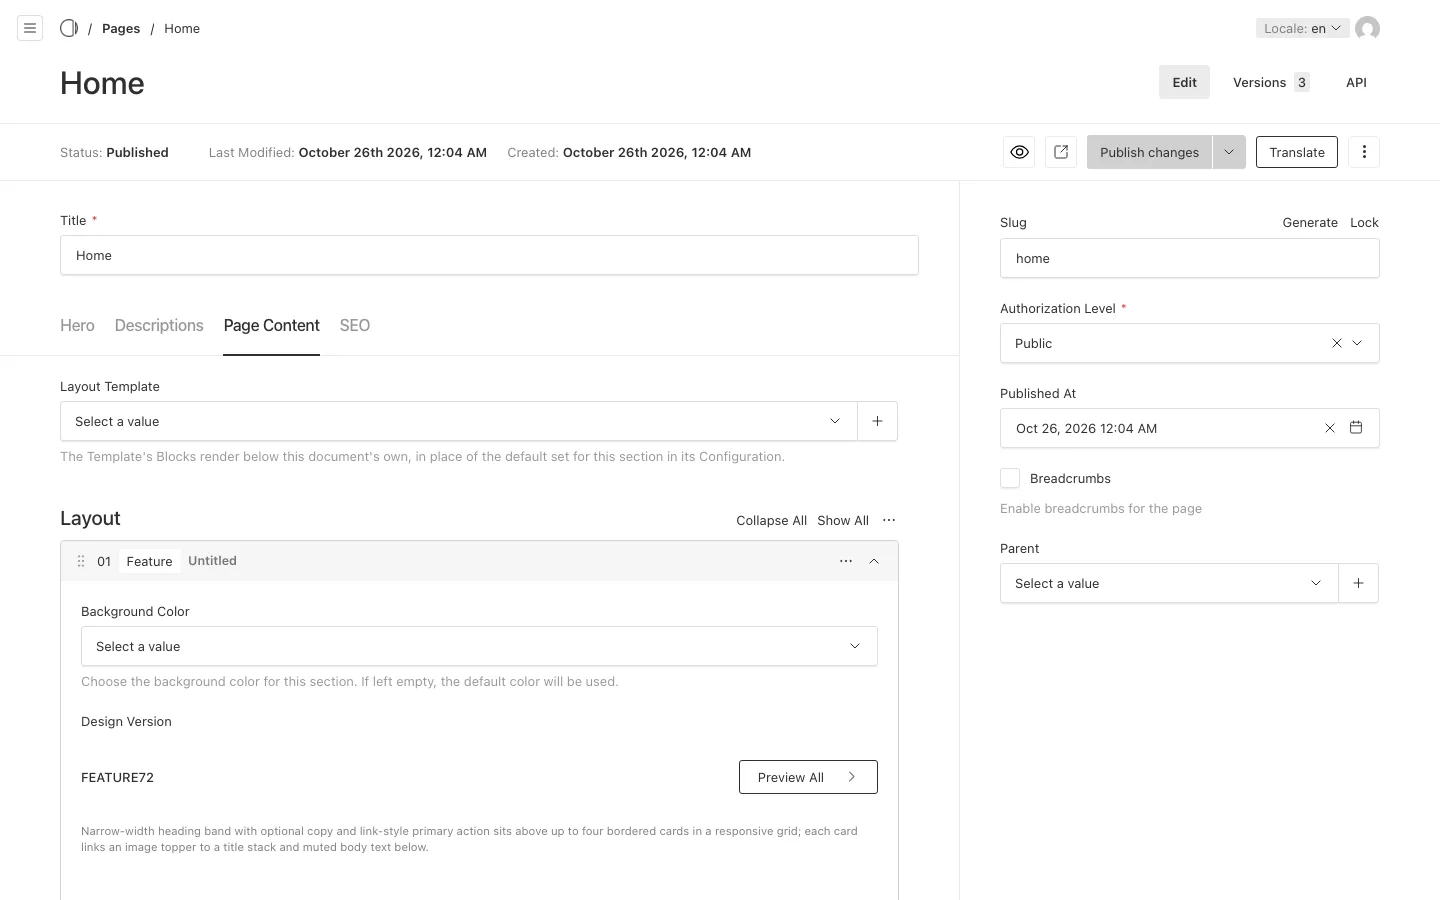Show All layout blocks
This screenshot has height=900, width=1440.
click(843, 520)
